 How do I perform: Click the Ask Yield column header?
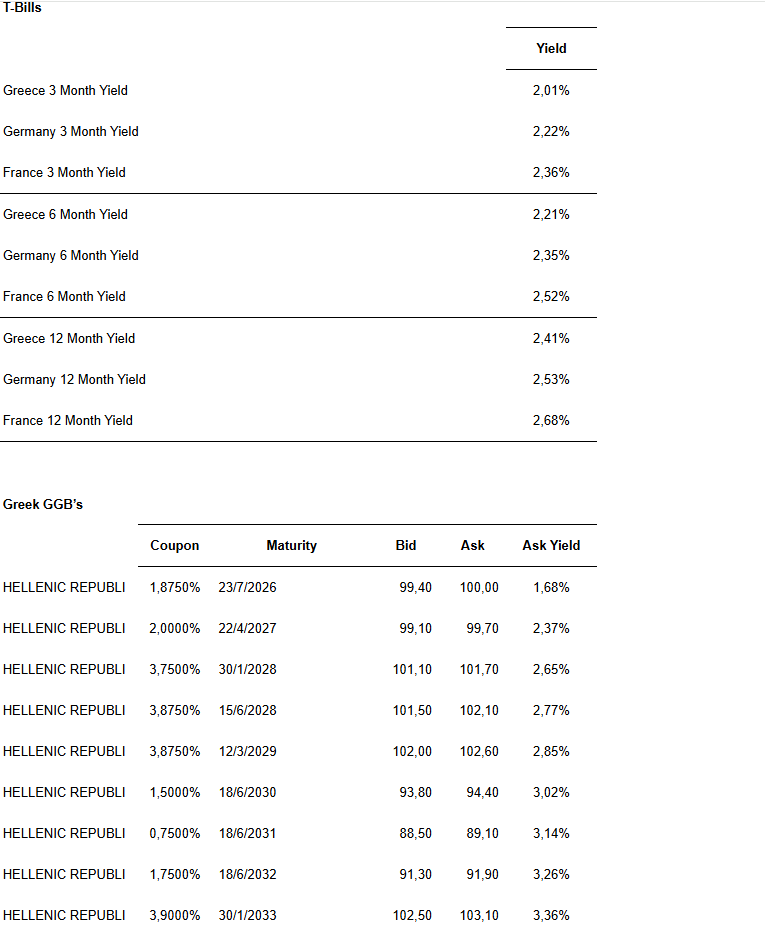click(551, 546)
